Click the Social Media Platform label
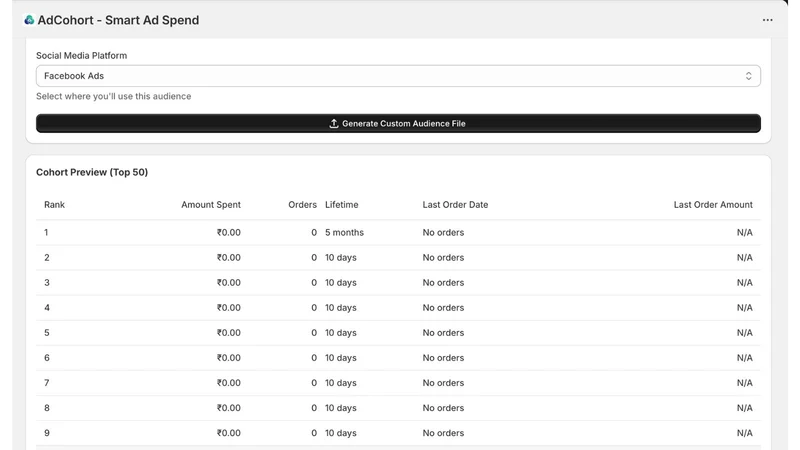 pyautogui.click(x=82, y=56)
